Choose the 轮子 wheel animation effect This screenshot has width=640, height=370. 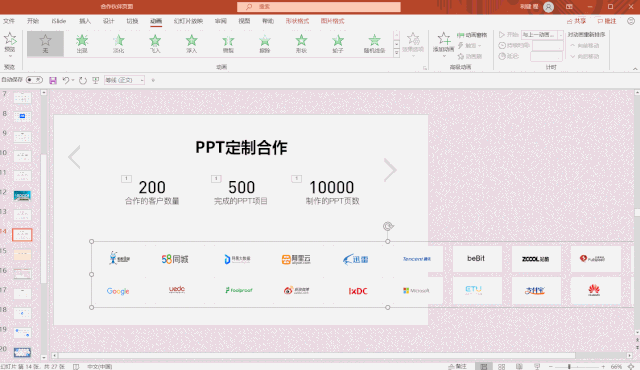coord(338,44)
